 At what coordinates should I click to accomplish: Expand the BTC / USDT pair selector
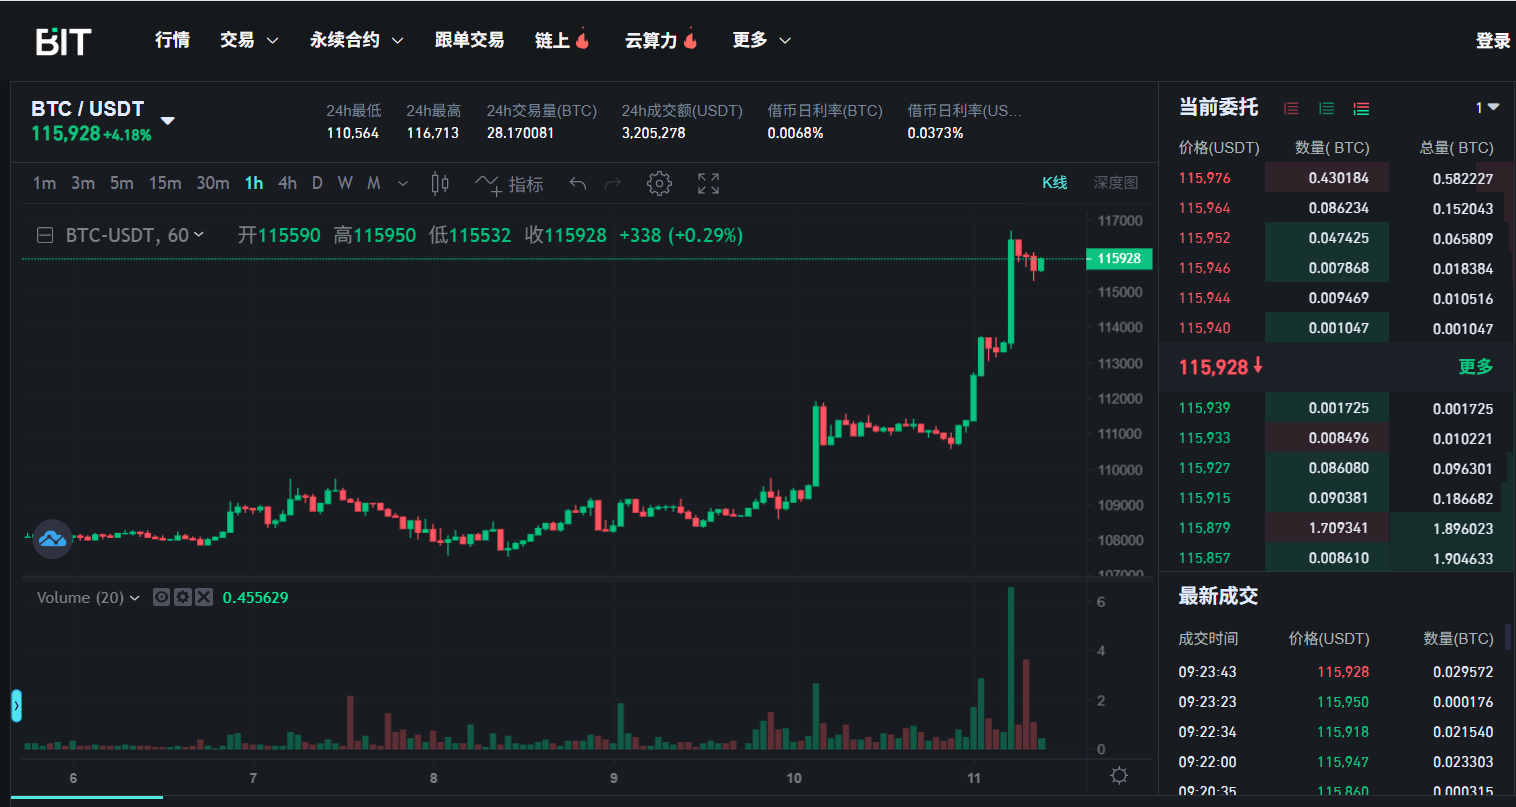[x=168, y=121]
